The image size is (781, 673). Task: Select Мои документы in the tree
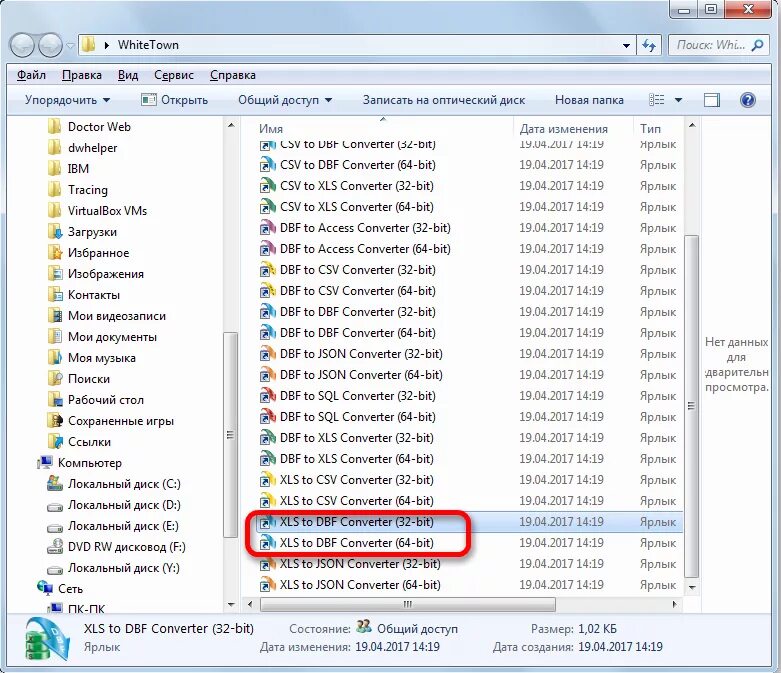click(x=112, y=337)
